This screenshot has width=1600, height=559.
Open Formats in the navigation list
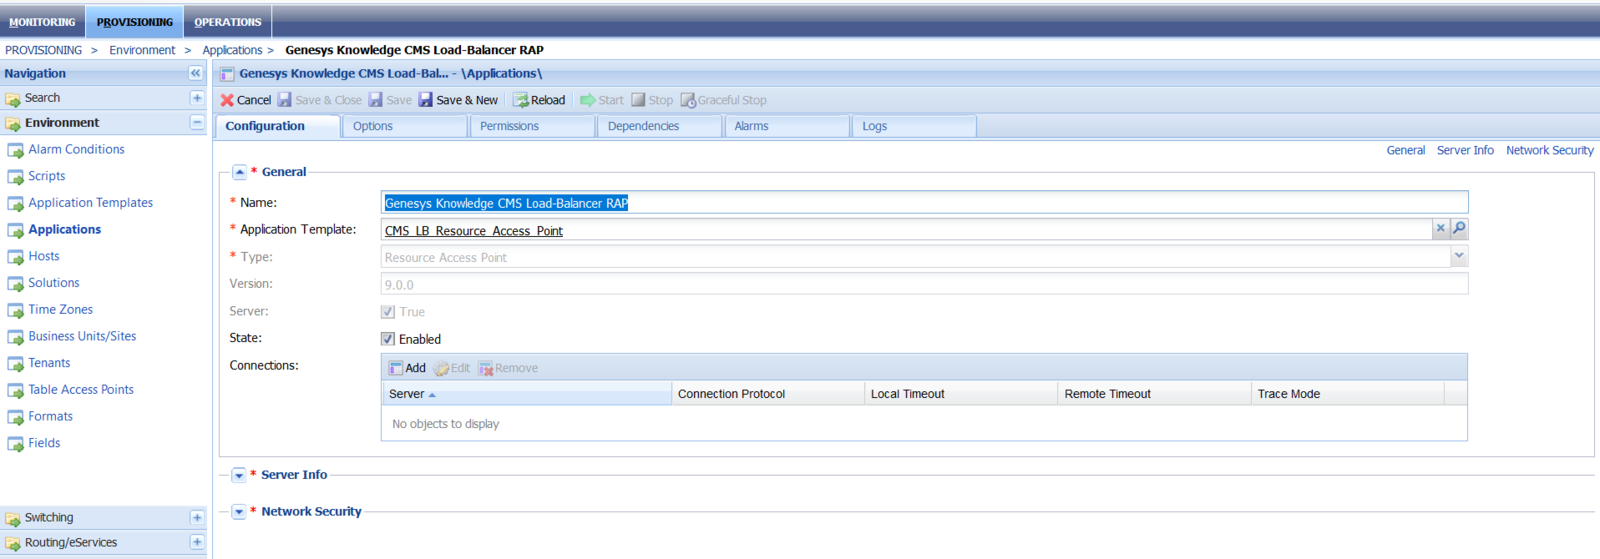pyautogui.click(x=50, y=416)
